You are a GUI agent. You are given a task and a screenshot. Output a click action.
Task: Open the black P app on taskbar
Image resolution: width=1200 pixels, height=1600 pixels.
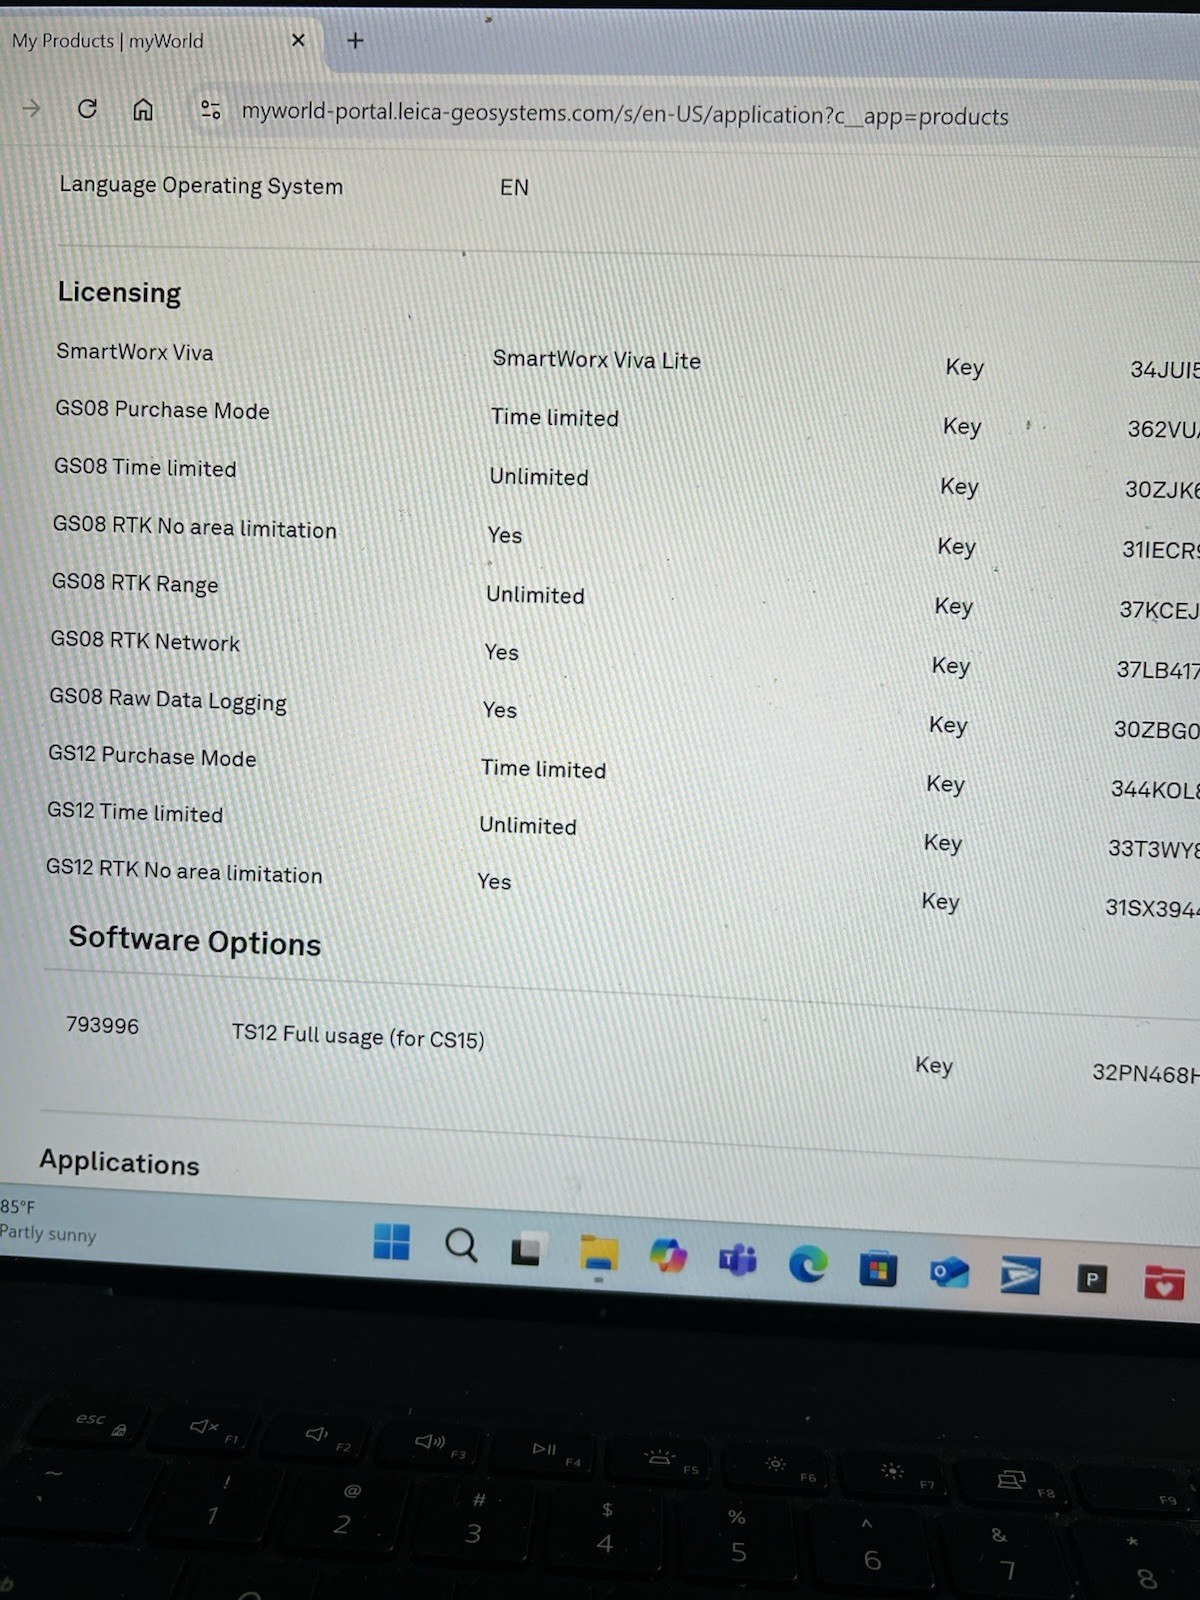click(x=1092, y=1279)
